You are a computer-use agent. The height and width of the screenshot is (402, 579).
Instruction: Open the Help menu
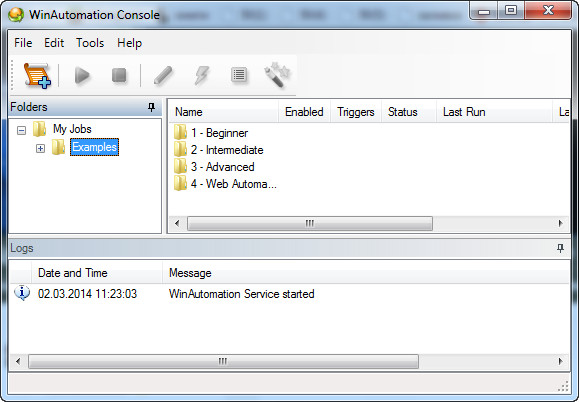point(129,43)
